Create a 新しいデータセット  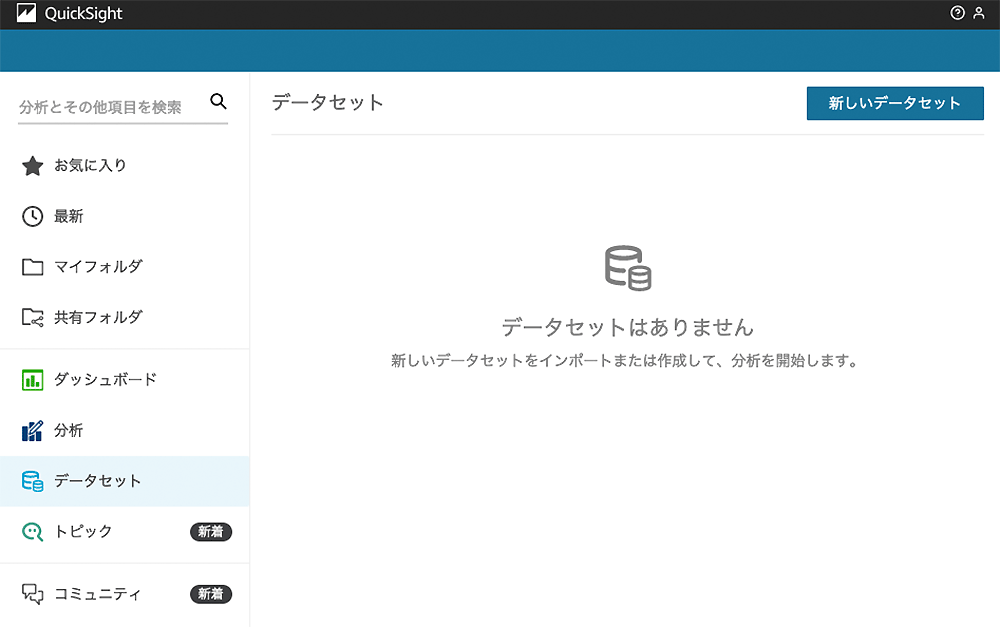895,103
